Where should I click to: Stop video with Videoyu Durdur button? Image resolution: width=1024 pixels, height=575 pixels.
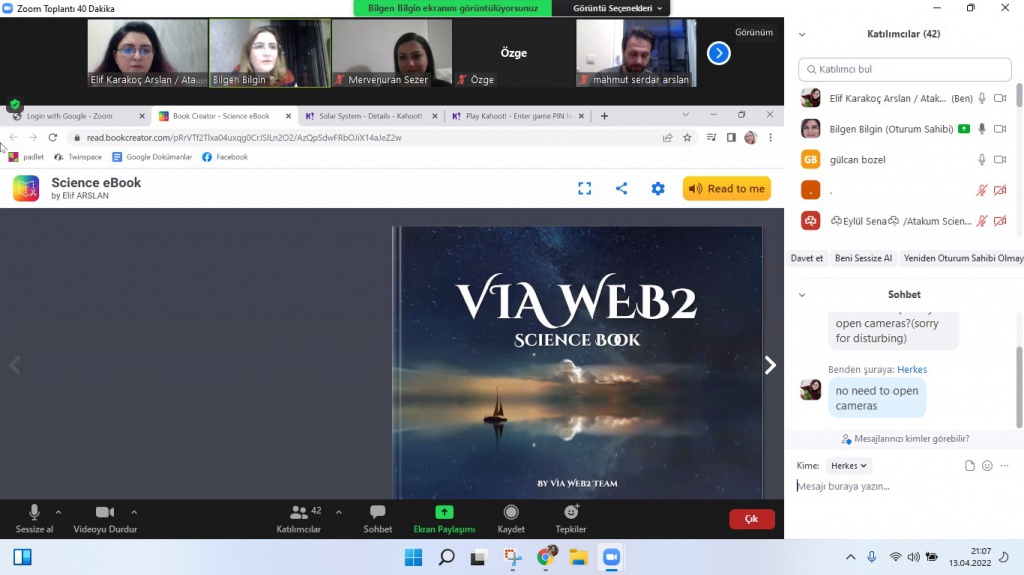[x=105, y=519]
